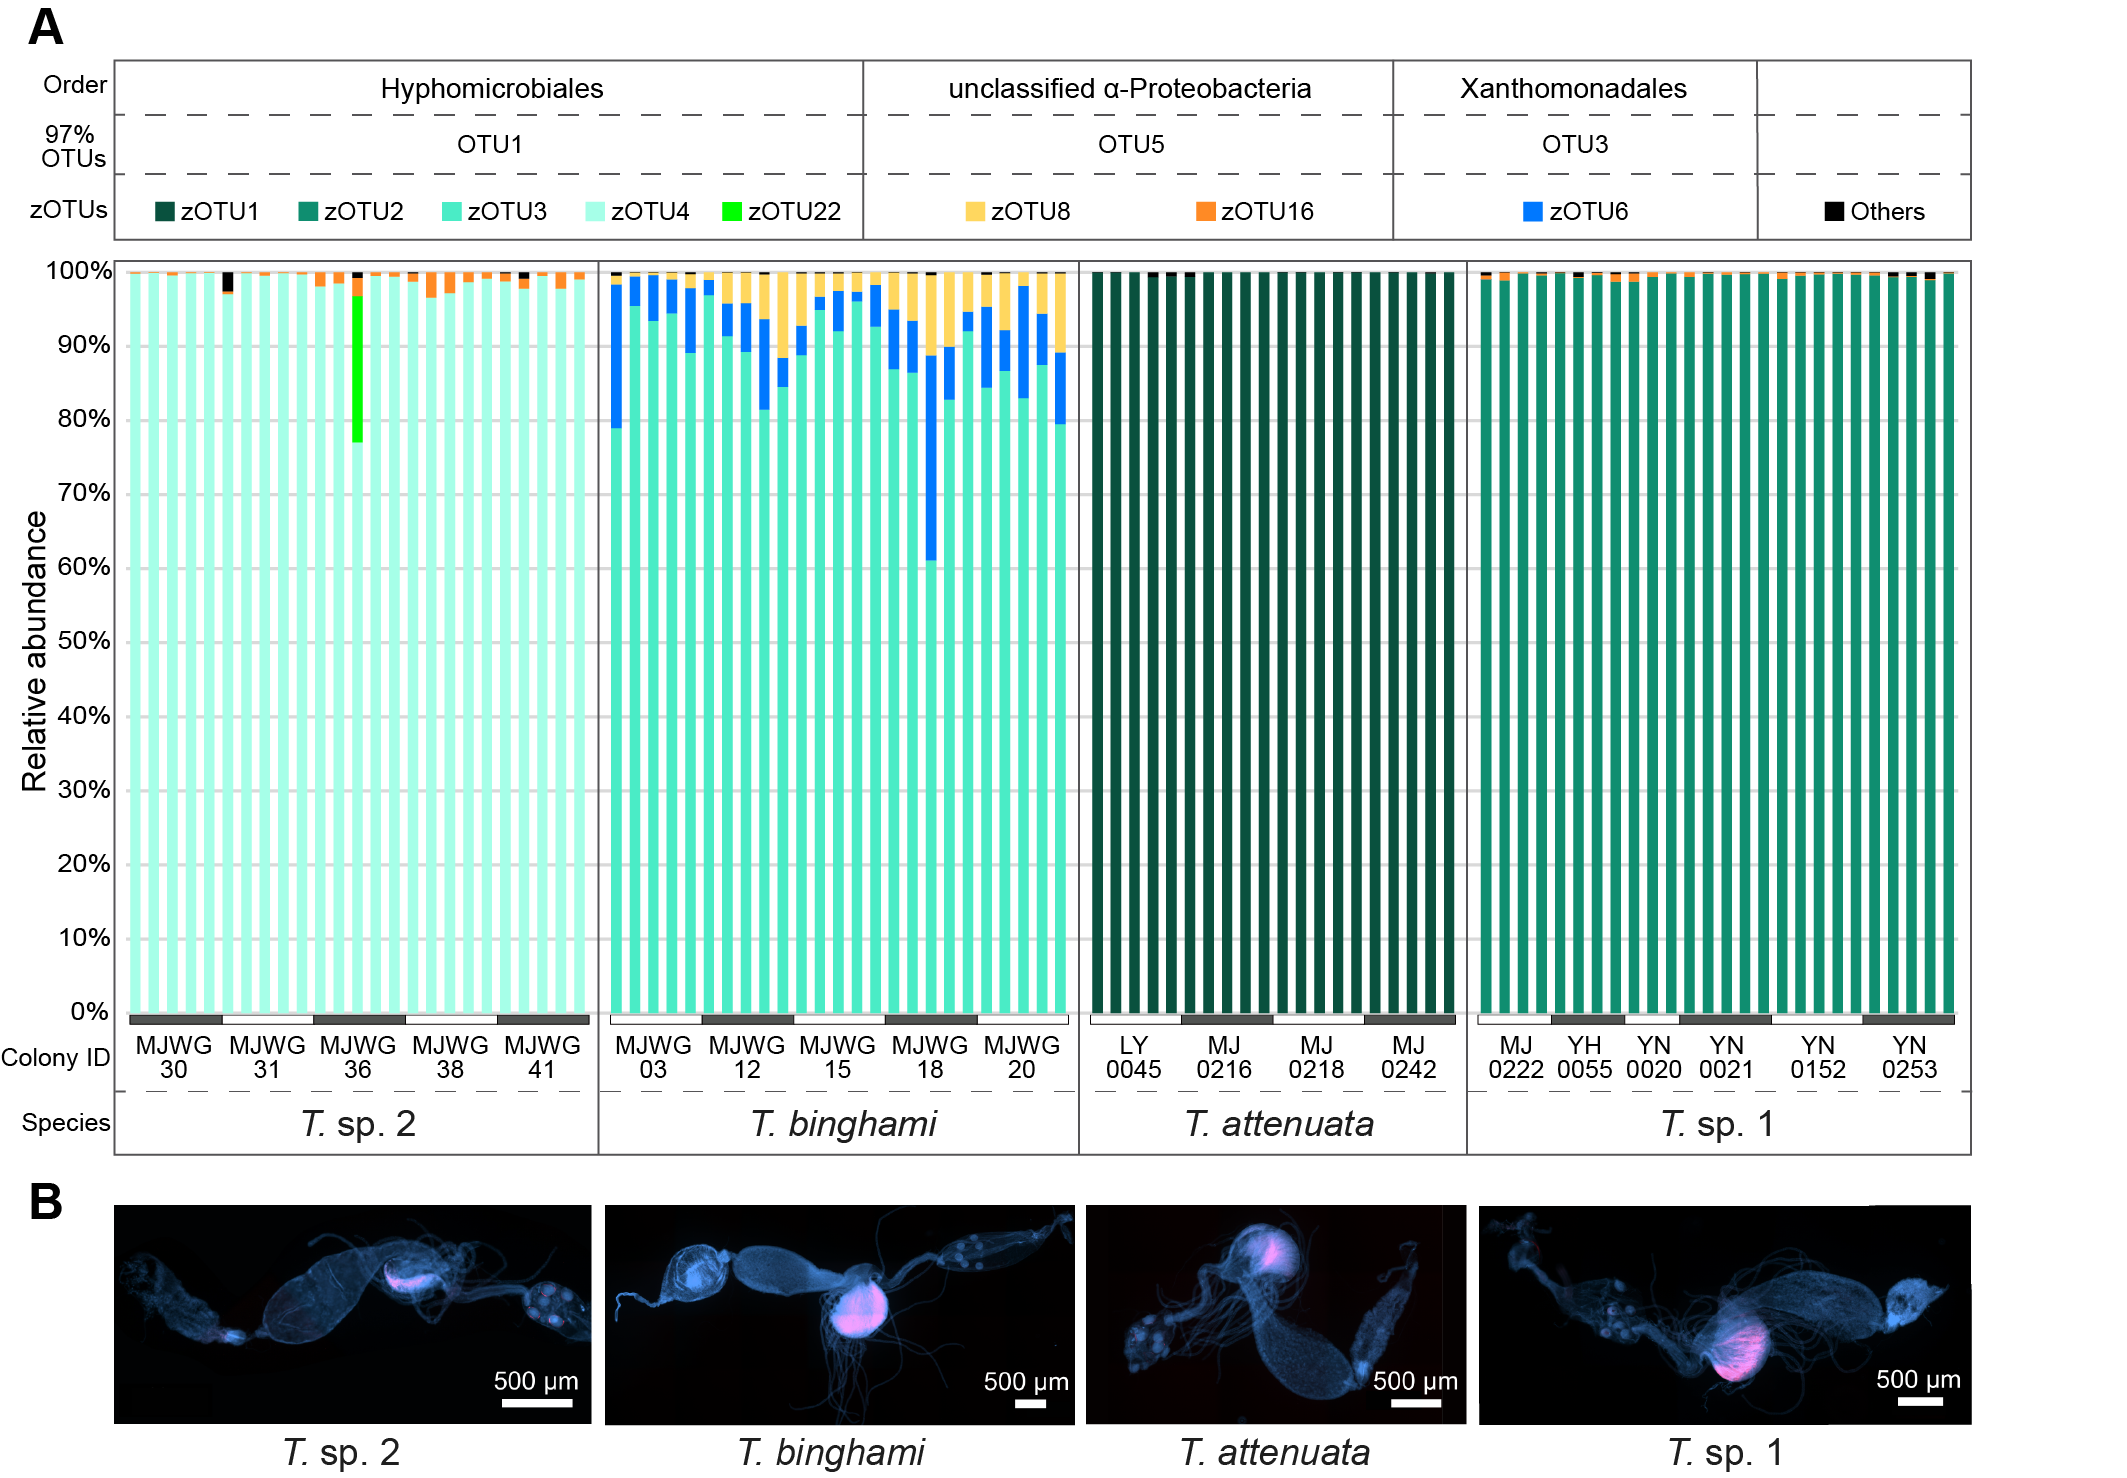Select the blue zOTU6 legend swatch
Image resolution: width=2127 pixels, height=1478 pixels.
[x=1533, y=211]
